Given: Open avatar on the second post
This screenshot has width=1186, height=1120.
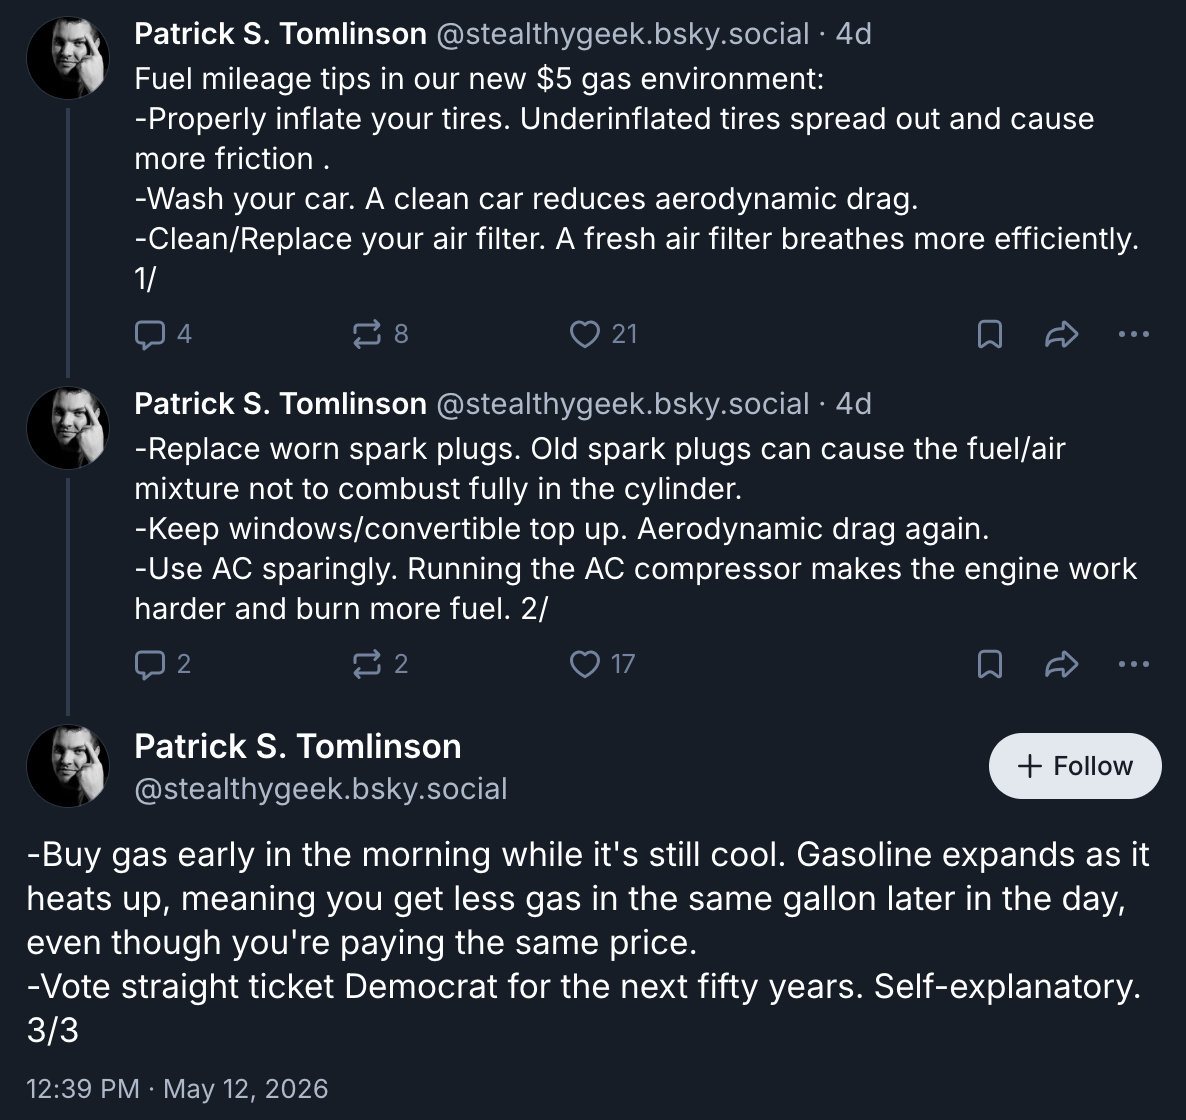Looking at the screenshot, I should [68, 428].
